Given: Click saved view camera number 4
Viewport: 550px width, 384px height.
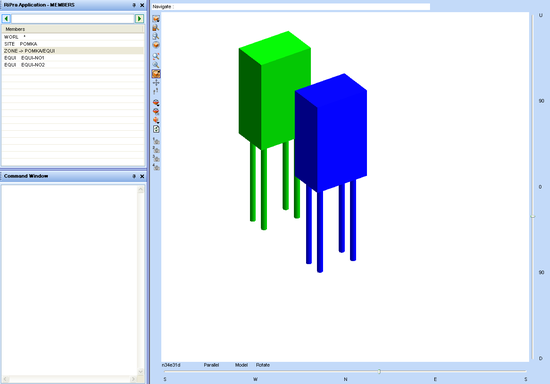Looking at the screenshot, I should pyautogui.click(x=156, y=167).
